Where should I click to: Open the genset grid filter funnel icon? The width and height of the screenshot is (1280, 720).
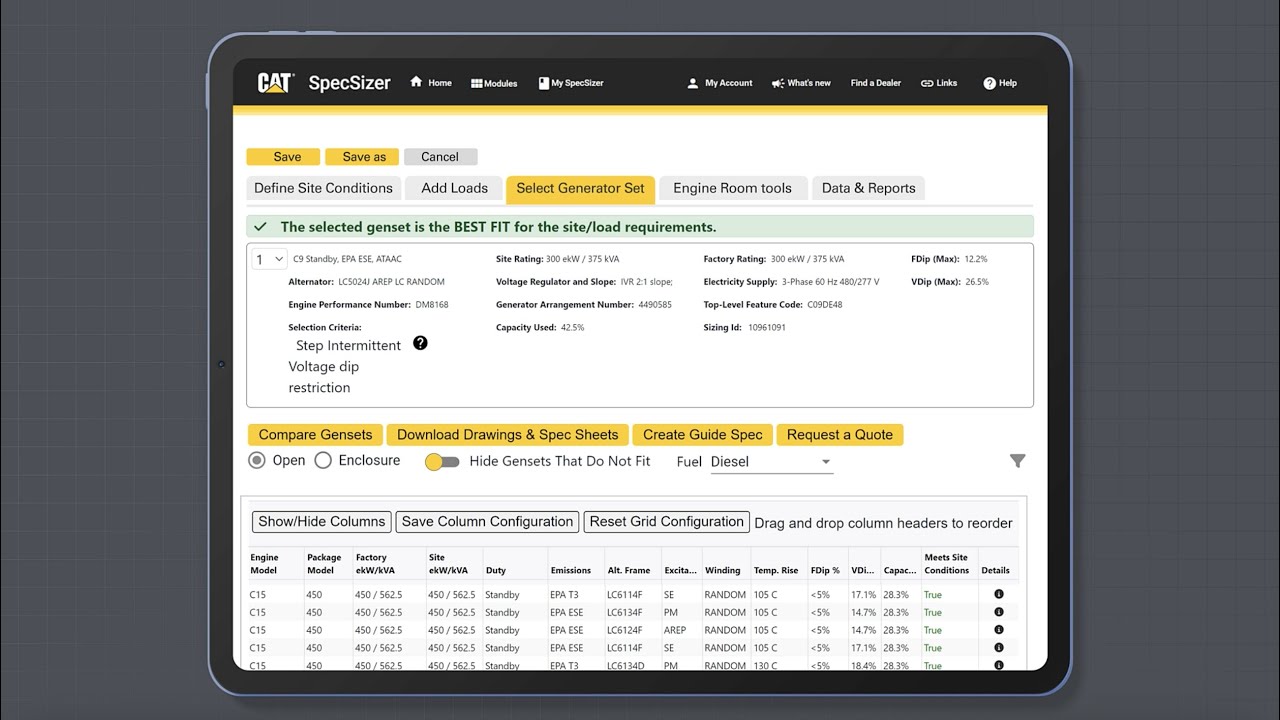pos(1017,461)
